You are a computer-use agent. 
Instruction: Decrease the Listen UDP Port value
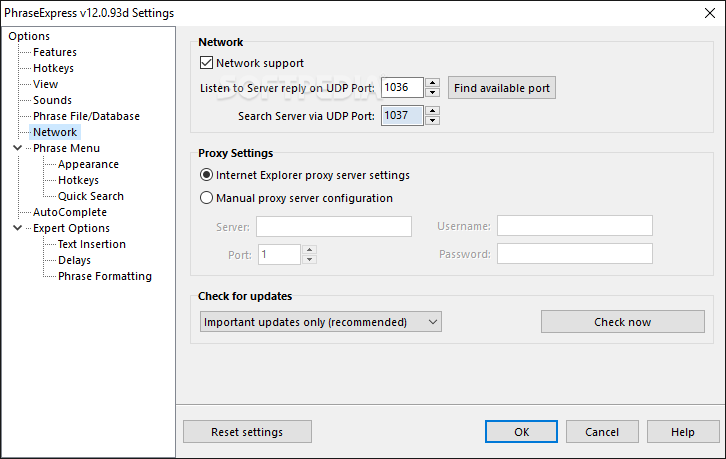432,92
